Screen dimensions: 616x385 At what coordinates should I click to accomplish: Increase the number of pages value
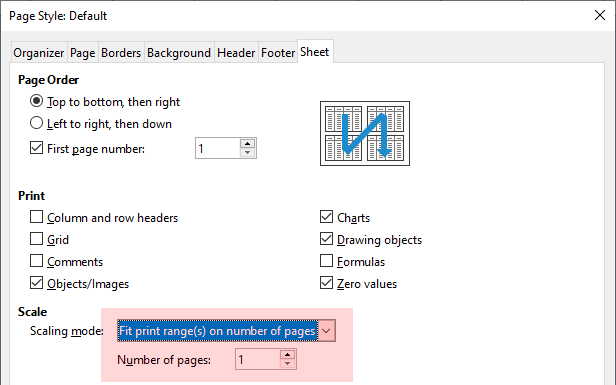coord(288,355)
